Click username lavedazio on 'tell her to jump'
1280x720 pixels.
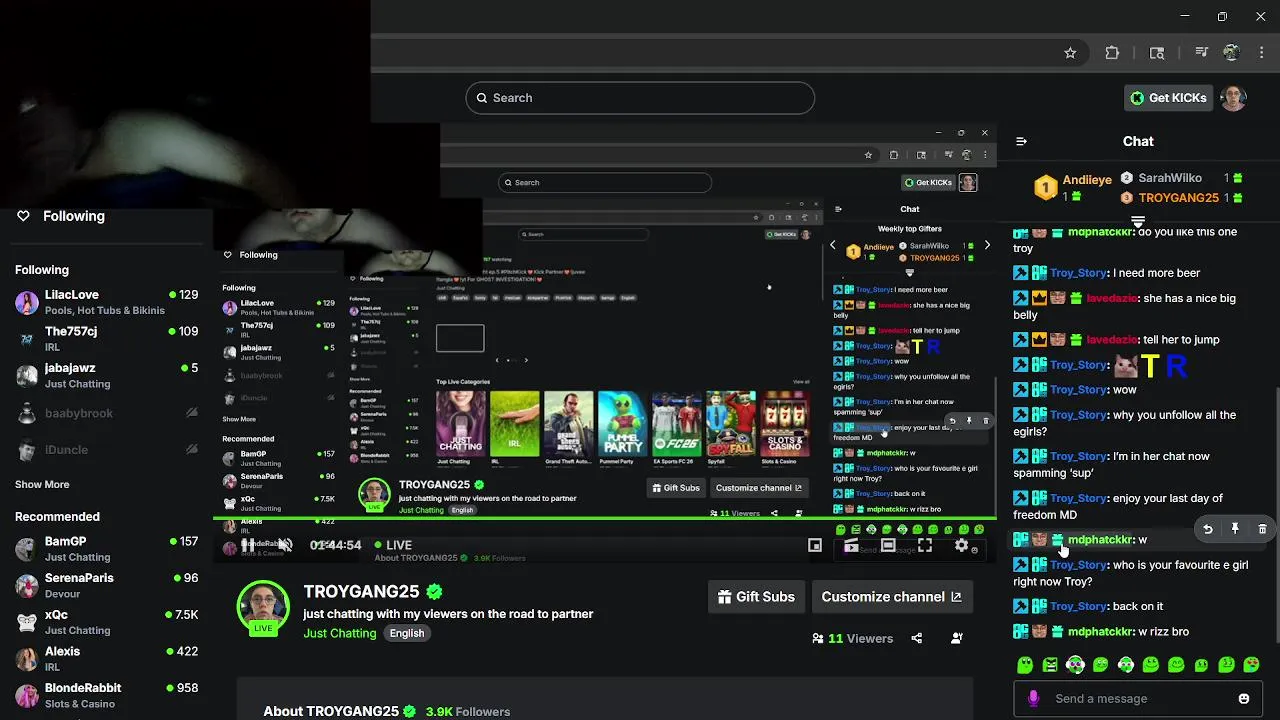click(1109, 340)
